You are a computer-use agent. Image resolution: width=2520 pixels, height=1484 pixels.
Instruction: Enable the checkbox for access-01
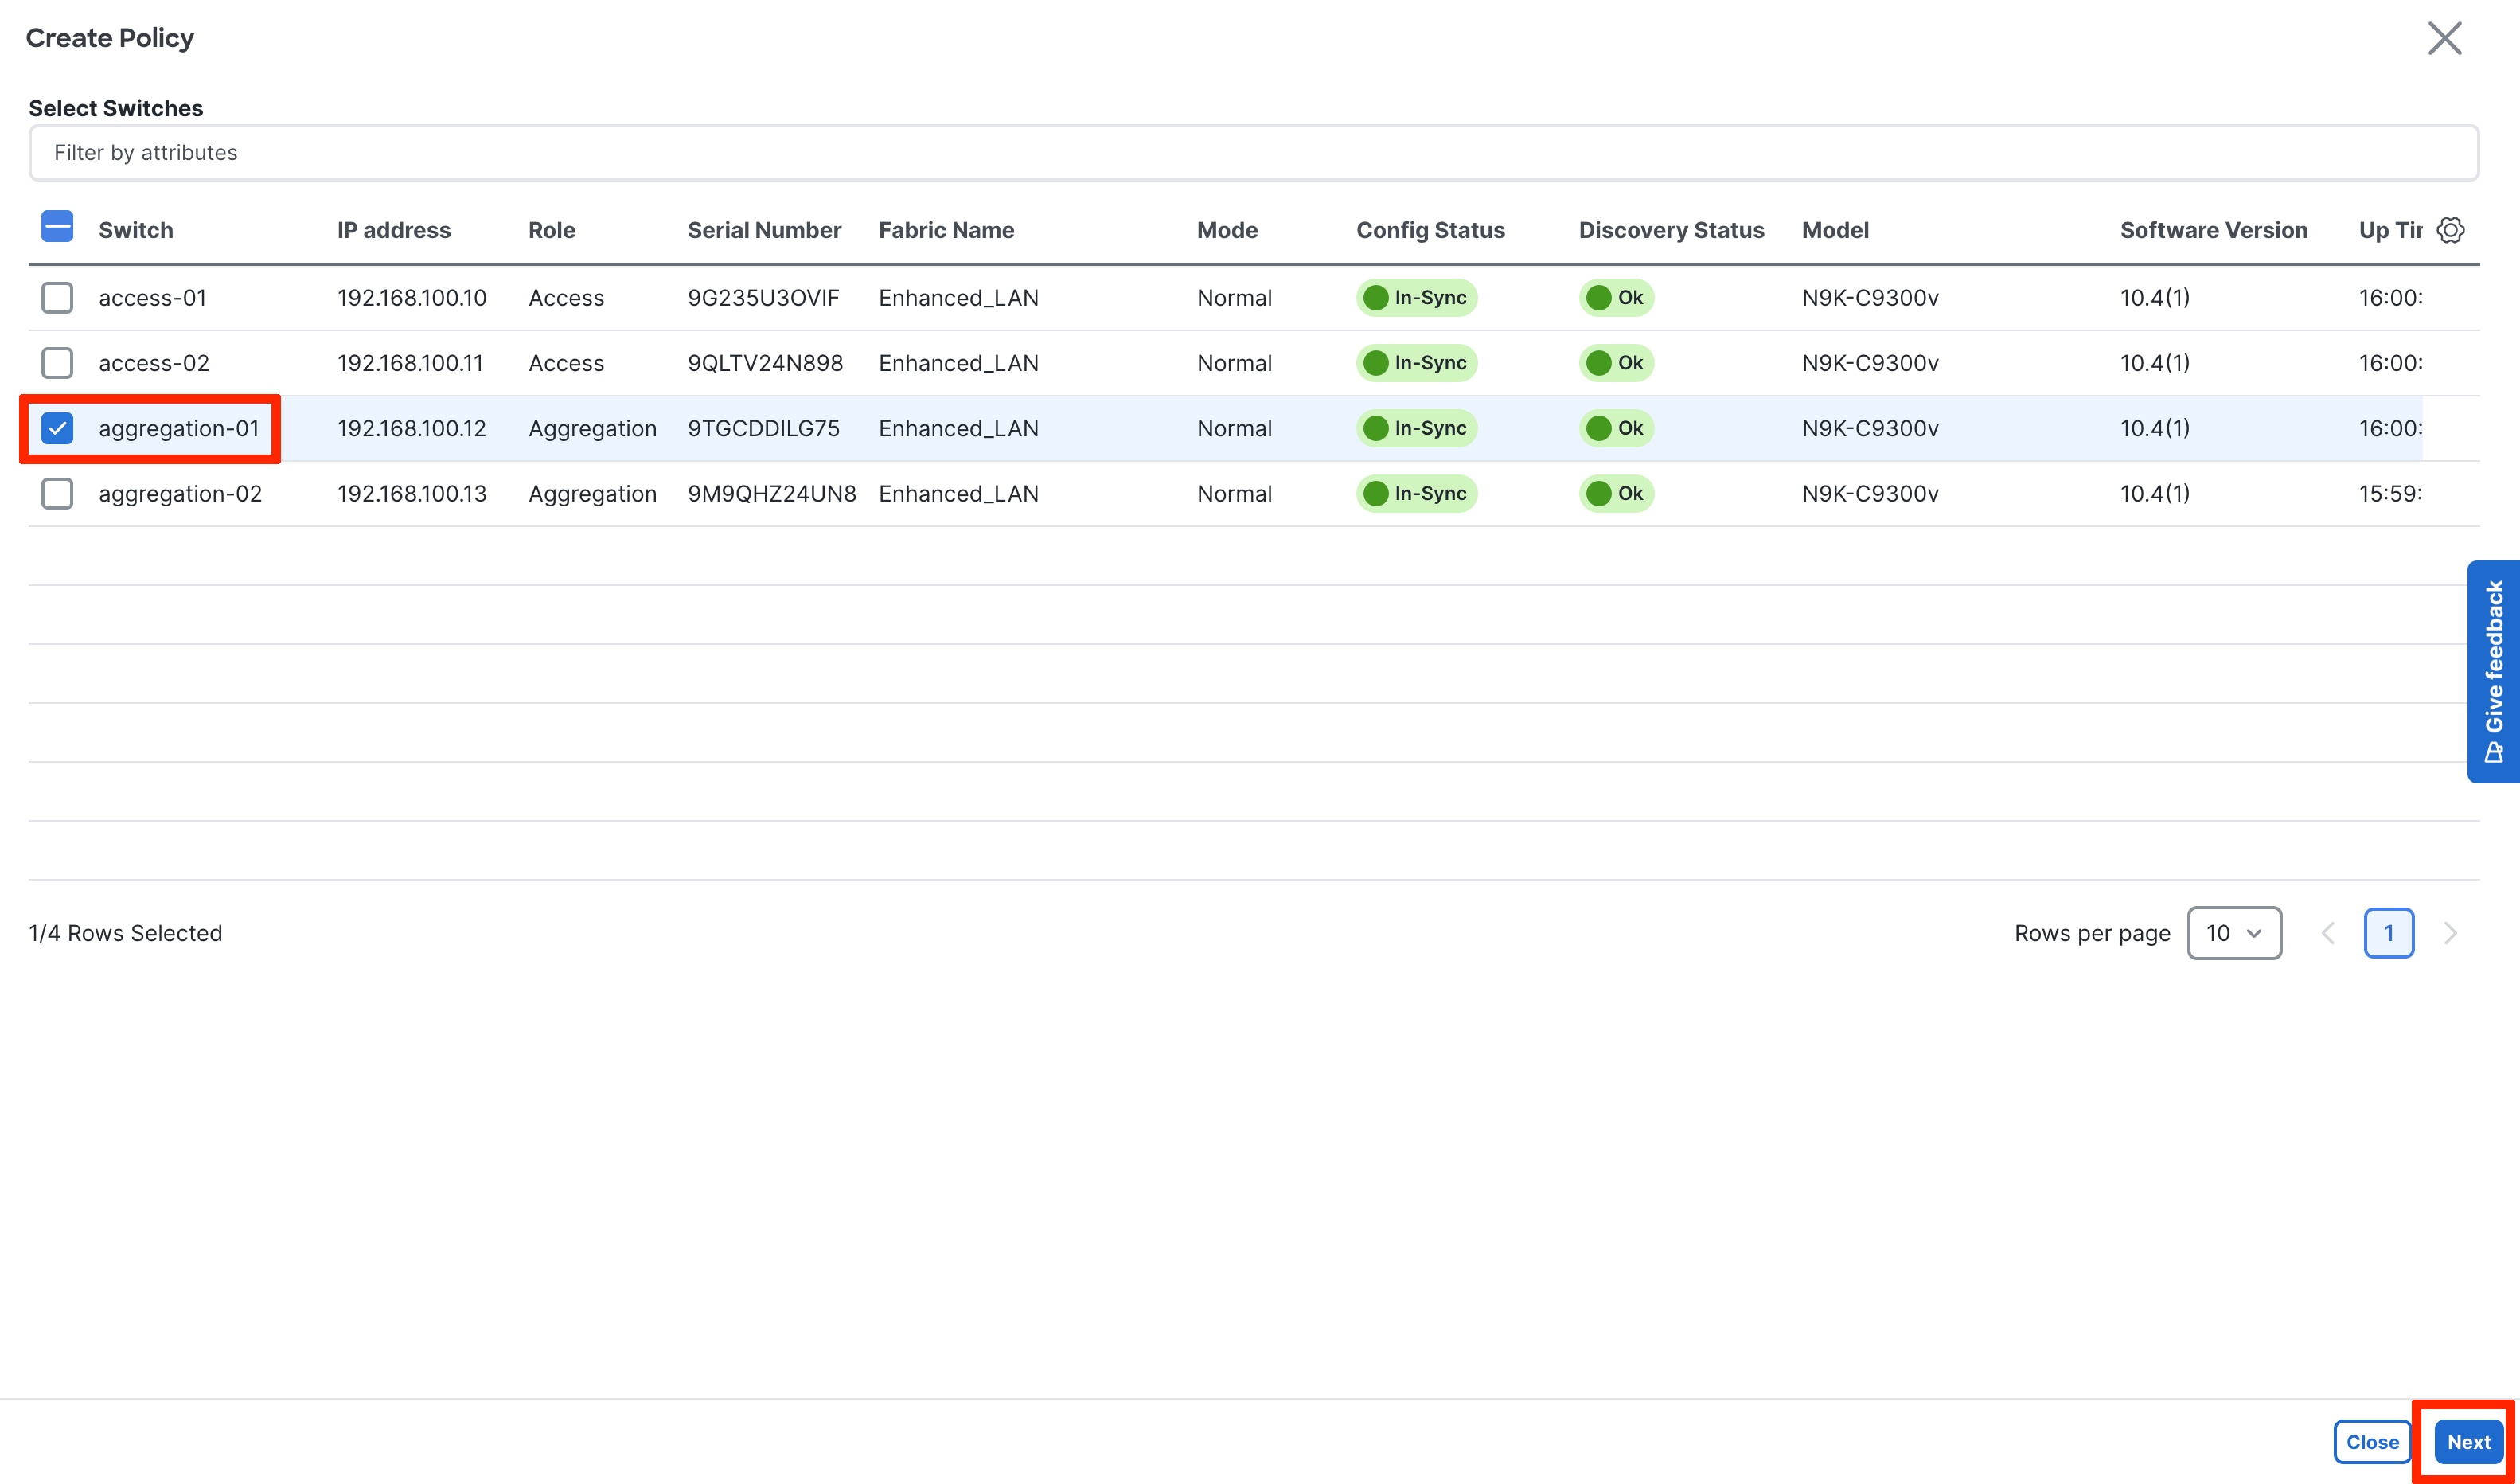tap(57, 297)
